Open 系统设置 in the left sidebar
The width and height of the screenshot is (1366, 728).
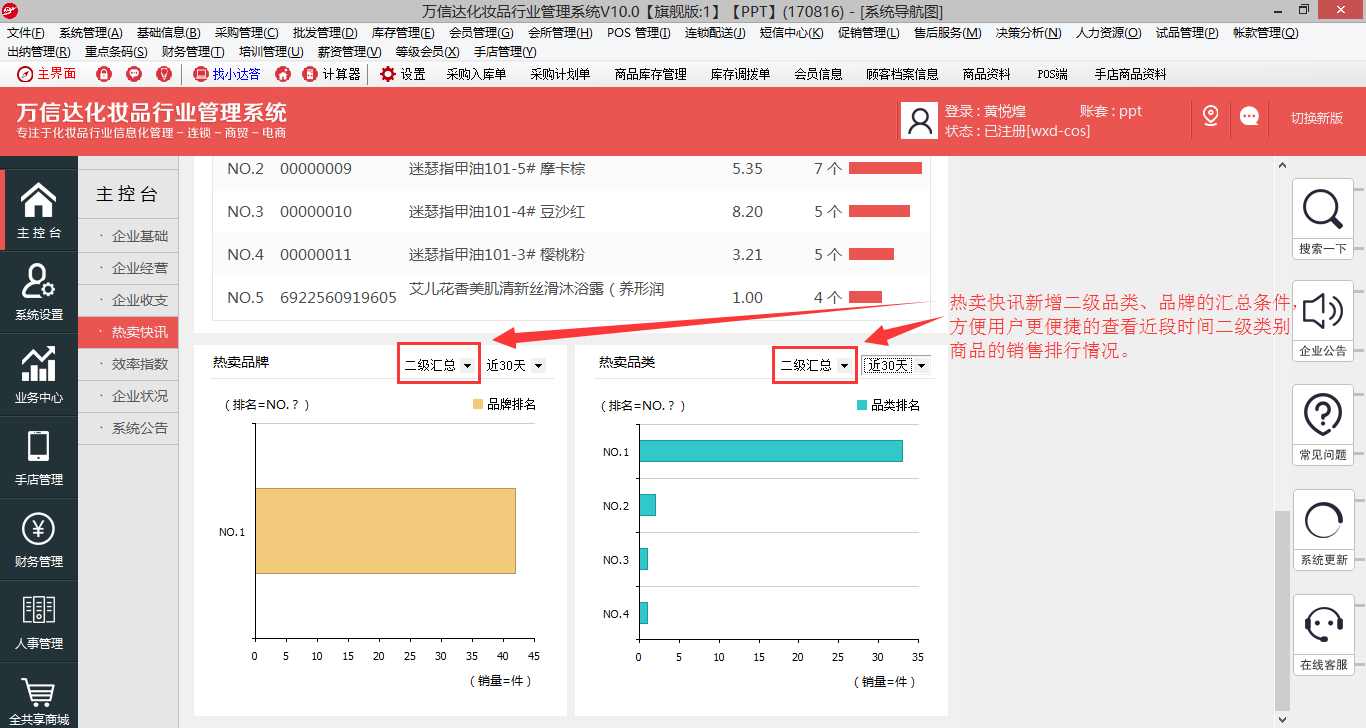(39, 292)
